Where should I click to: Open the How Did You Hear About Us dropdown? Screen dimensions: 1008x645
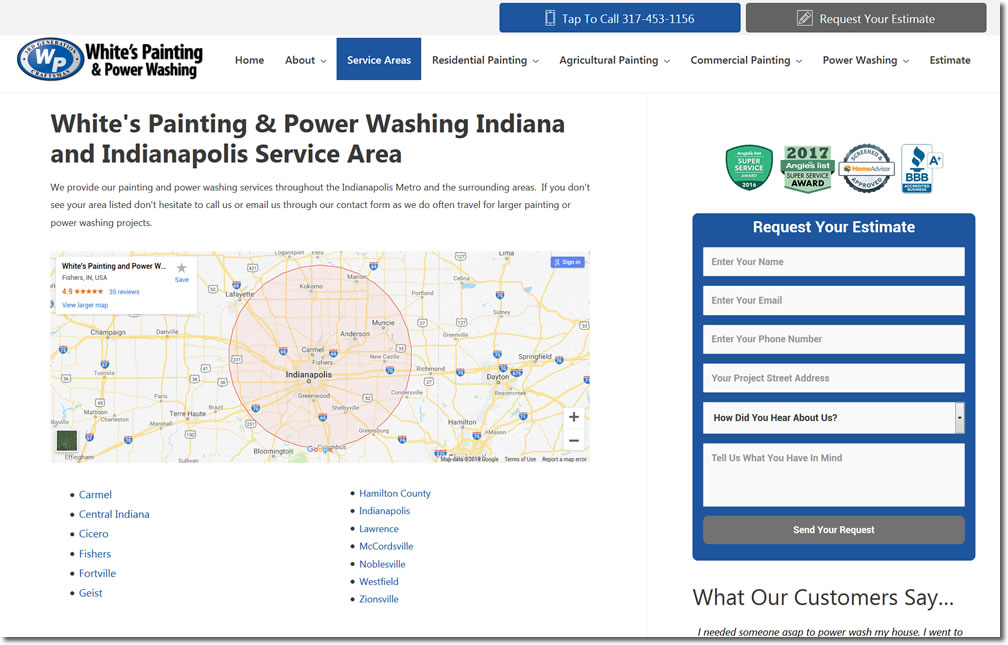click(834, 418)
